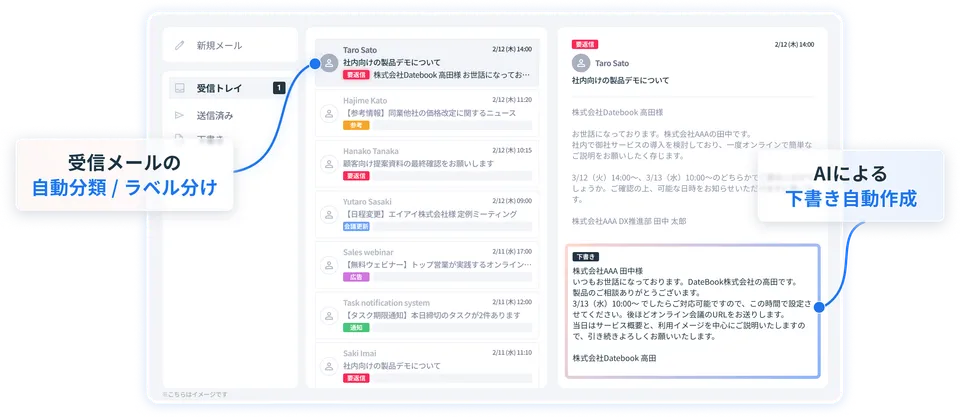Compose a new mail with 新規メール

(x=230, y=45)
